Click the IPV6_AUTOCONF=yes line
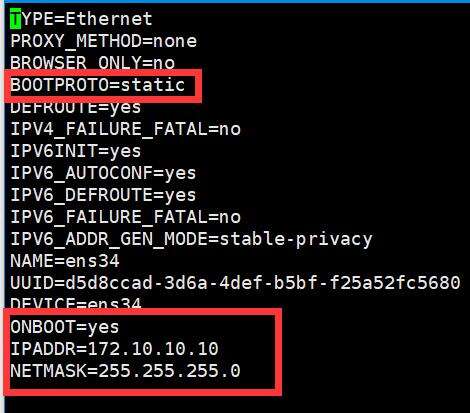 103,173
